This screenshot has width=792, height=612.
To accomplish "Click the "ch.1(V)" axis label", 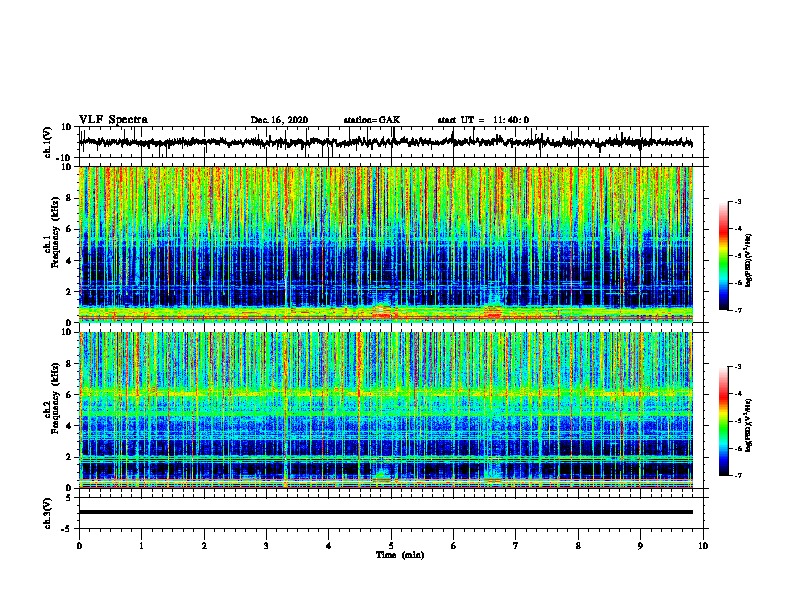I will 47,142.
